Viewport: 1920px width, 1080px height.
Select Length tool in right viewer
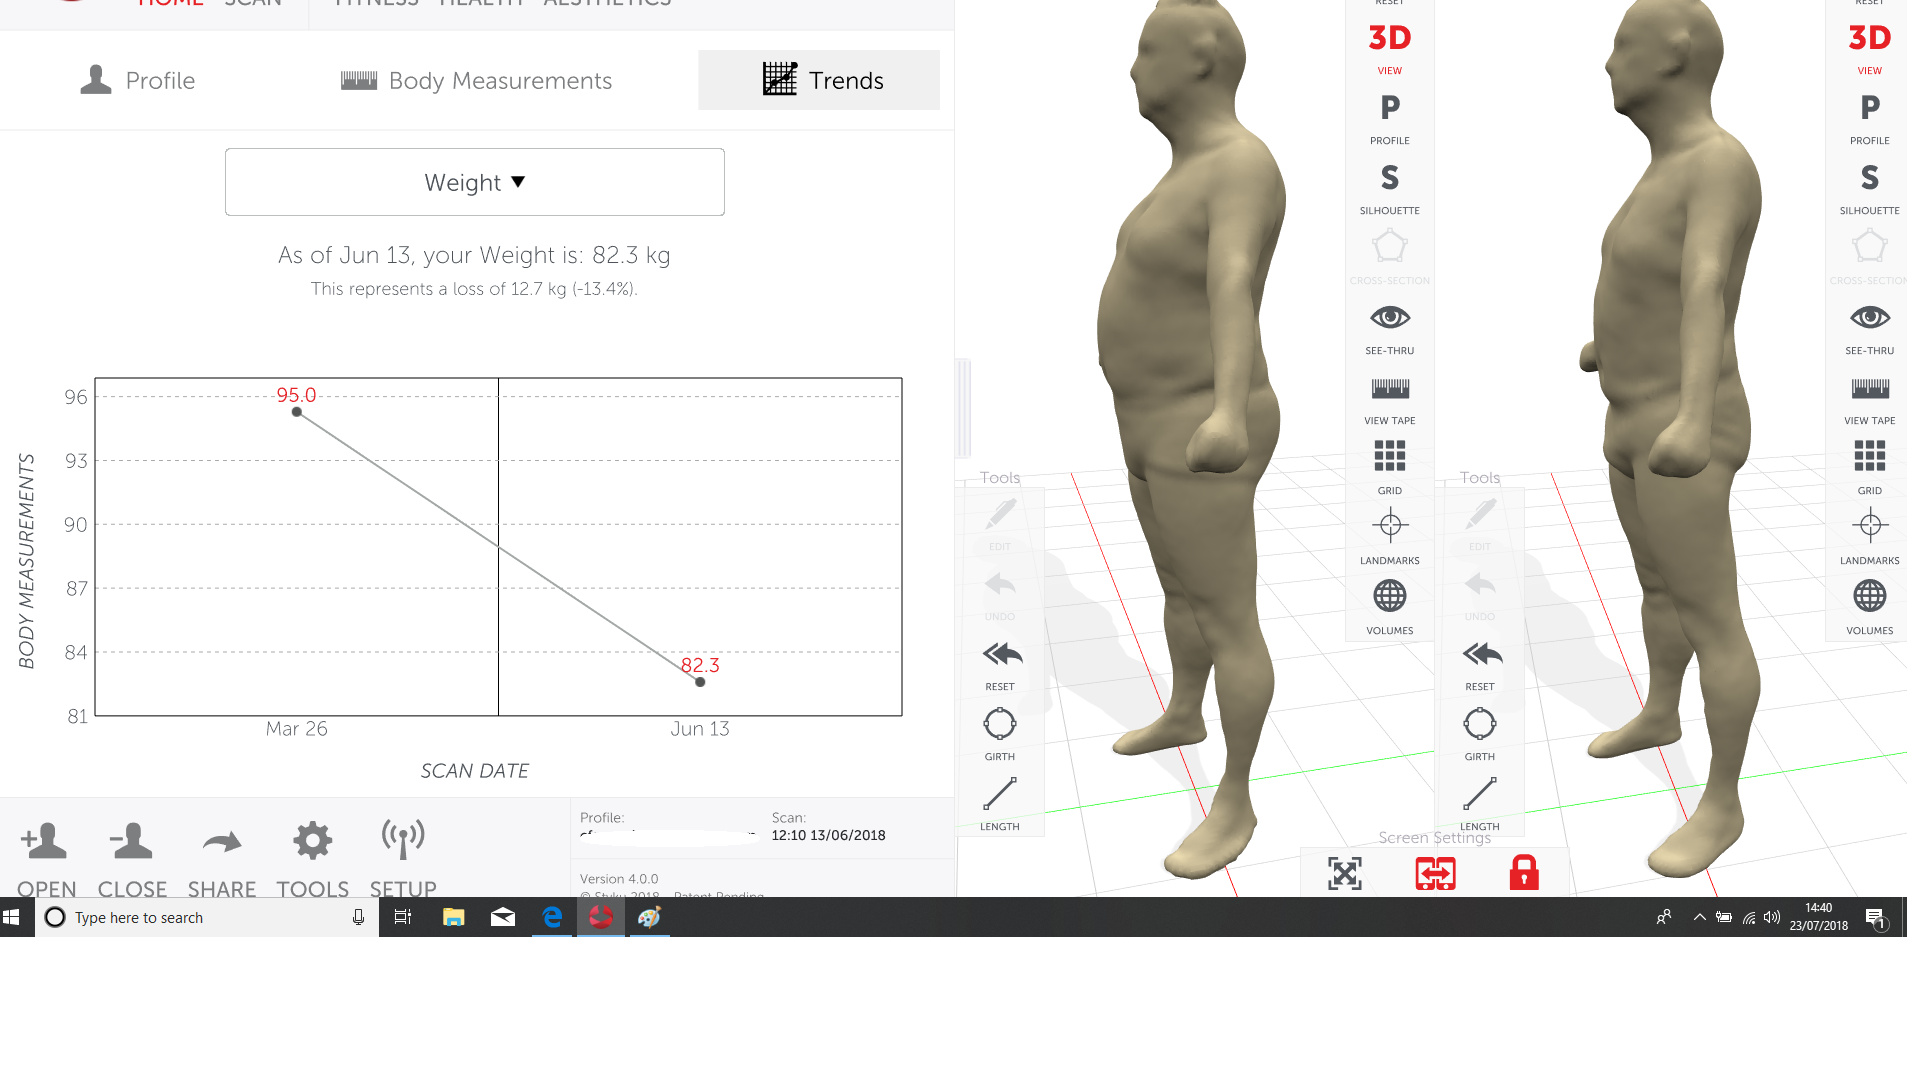1480,804
